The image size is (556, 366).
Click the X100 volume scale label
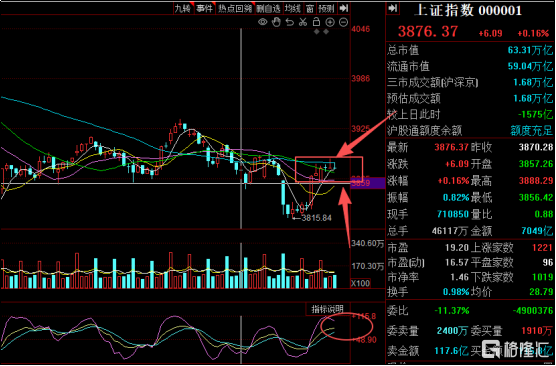360,283
